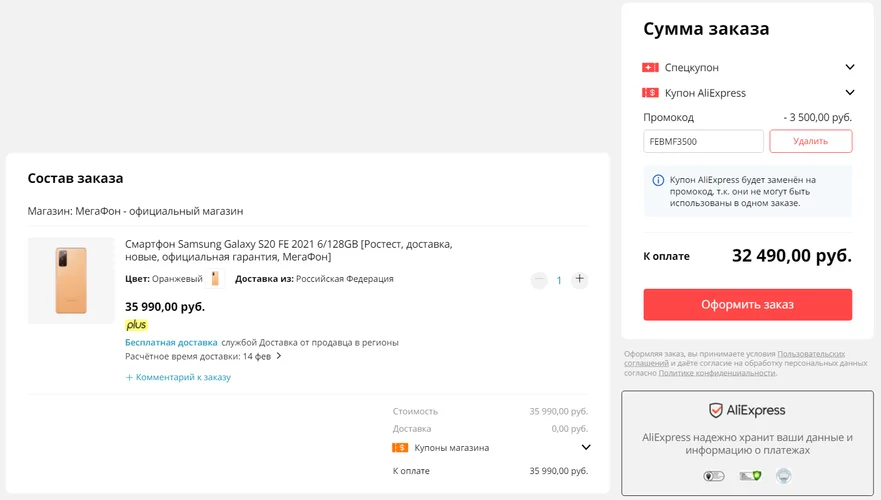Click the round blue certification badge

783,476
